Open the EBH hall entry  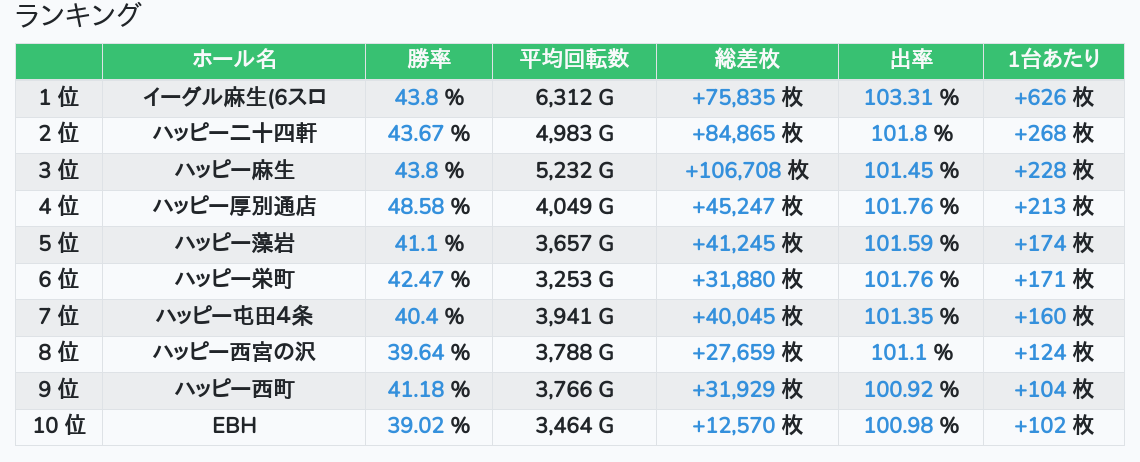234,426
